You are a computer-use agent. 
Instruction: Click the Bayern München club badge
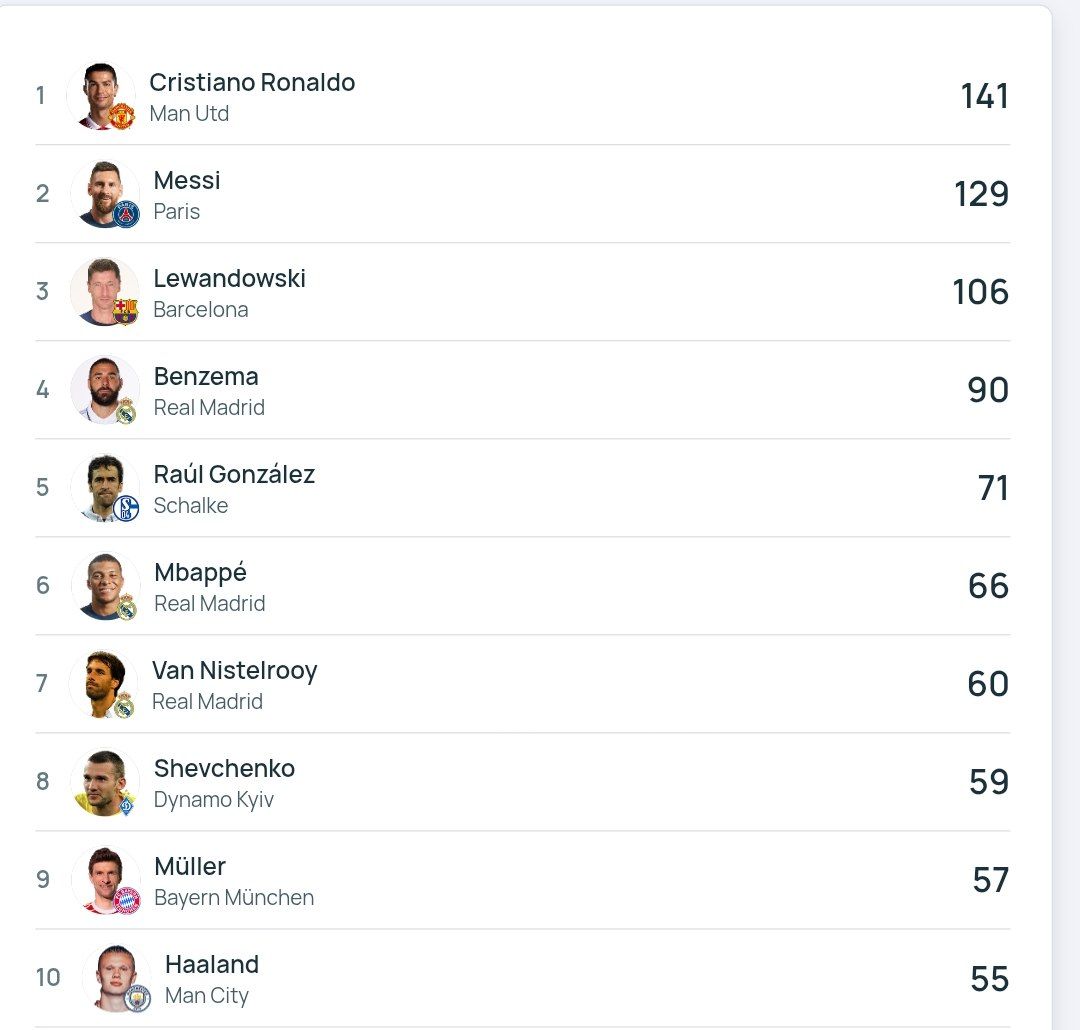(127, 901)
